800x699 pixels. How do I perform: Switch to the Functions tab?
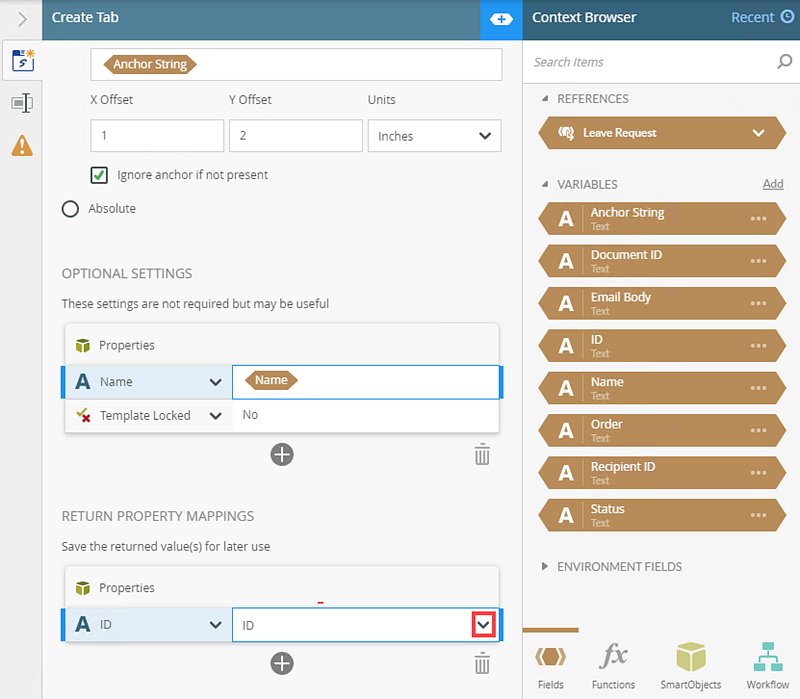point(613,665)
